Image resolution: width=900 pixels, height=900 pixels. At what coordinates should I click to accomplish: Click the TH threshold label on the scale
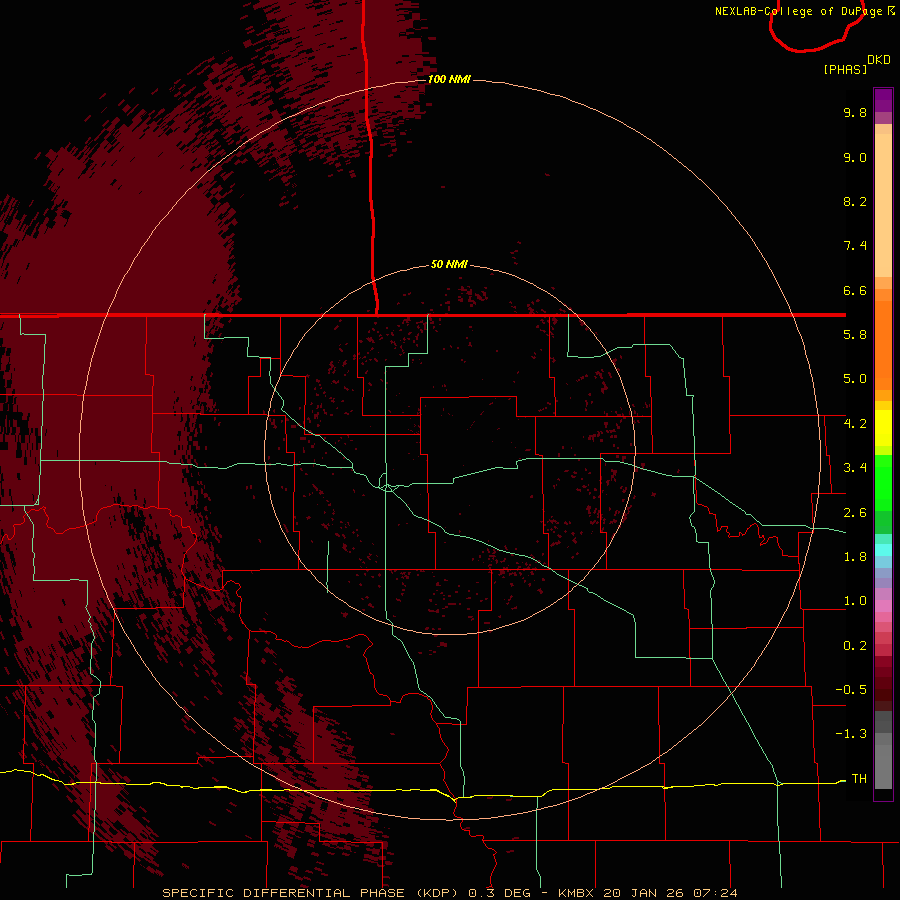pyautogui.click(x=859, y=779)
